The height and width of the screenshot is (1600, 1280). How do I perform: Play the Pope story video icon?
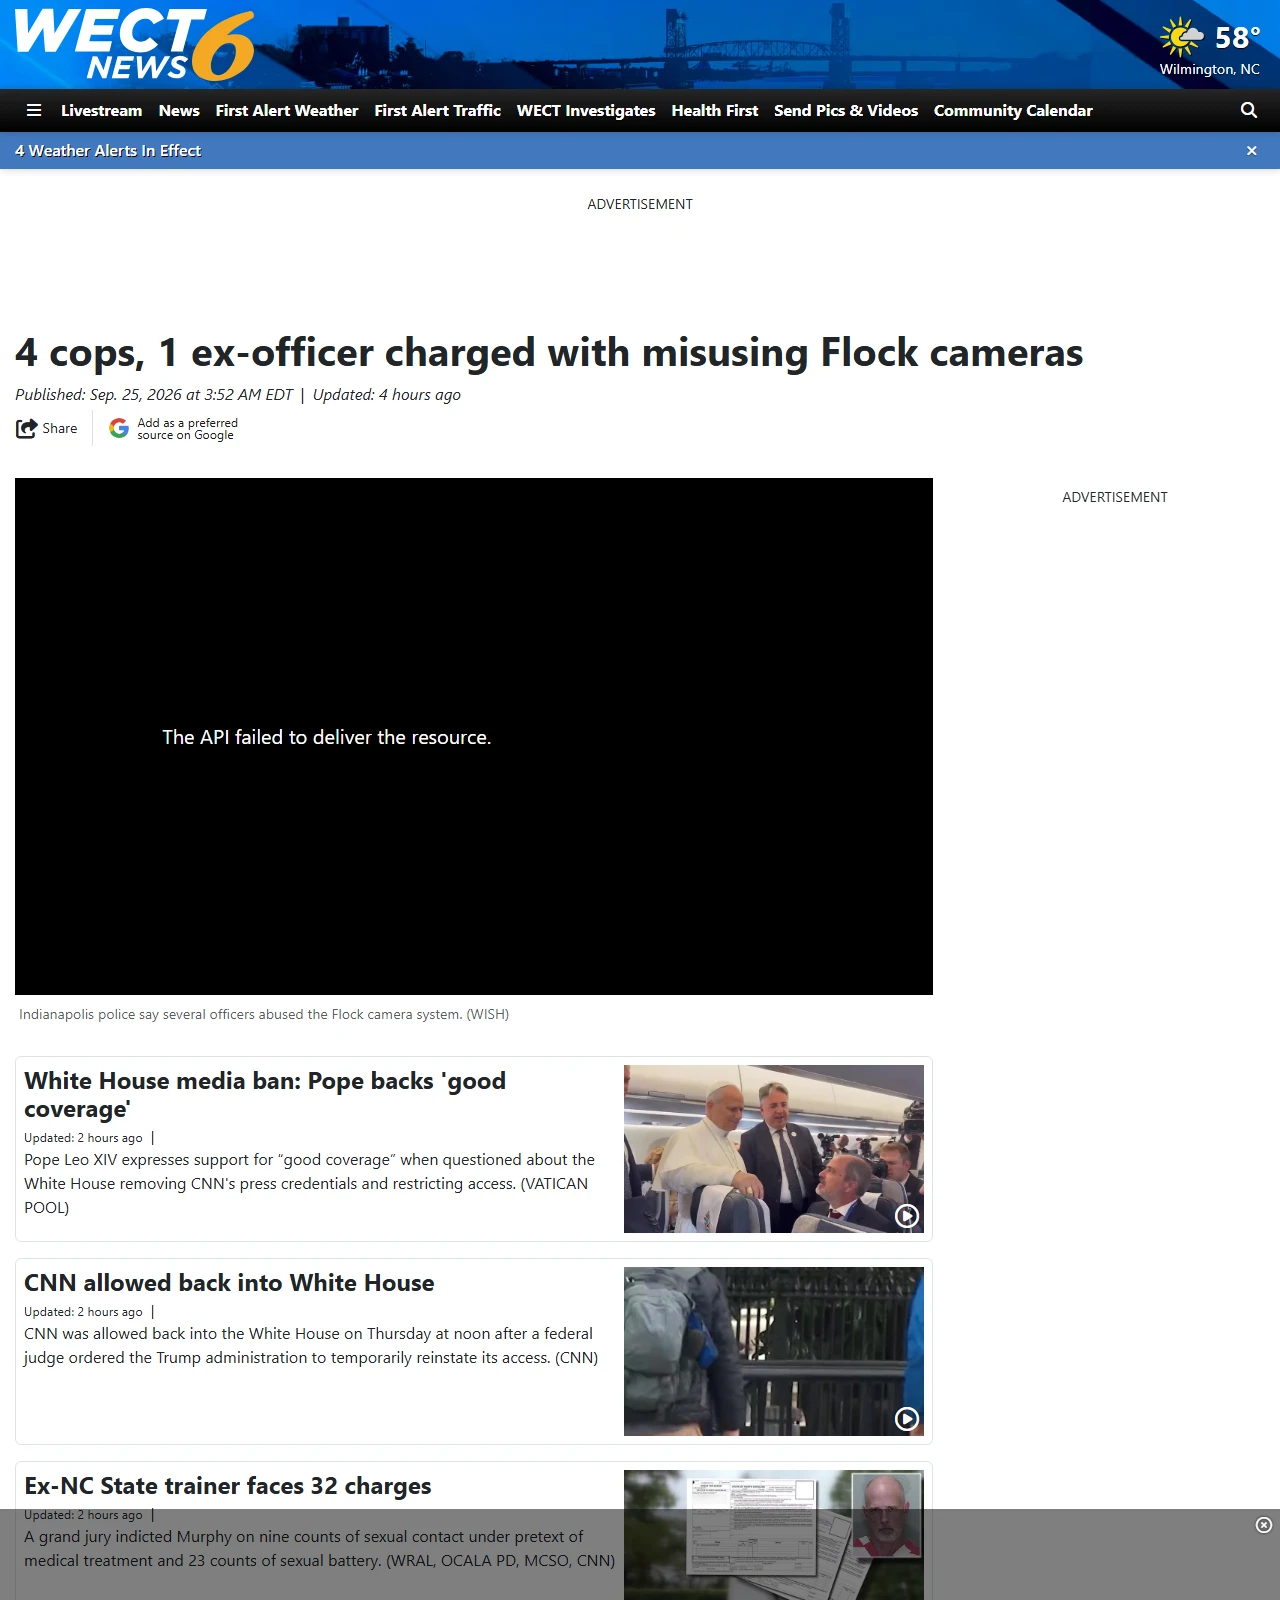pos(907,1216)
